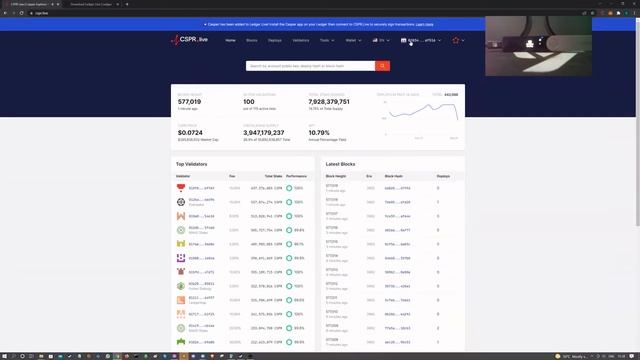This screenshot has height=360, width=640.
Task: Click the orange search magnifier button
Action: pos(382,66)
